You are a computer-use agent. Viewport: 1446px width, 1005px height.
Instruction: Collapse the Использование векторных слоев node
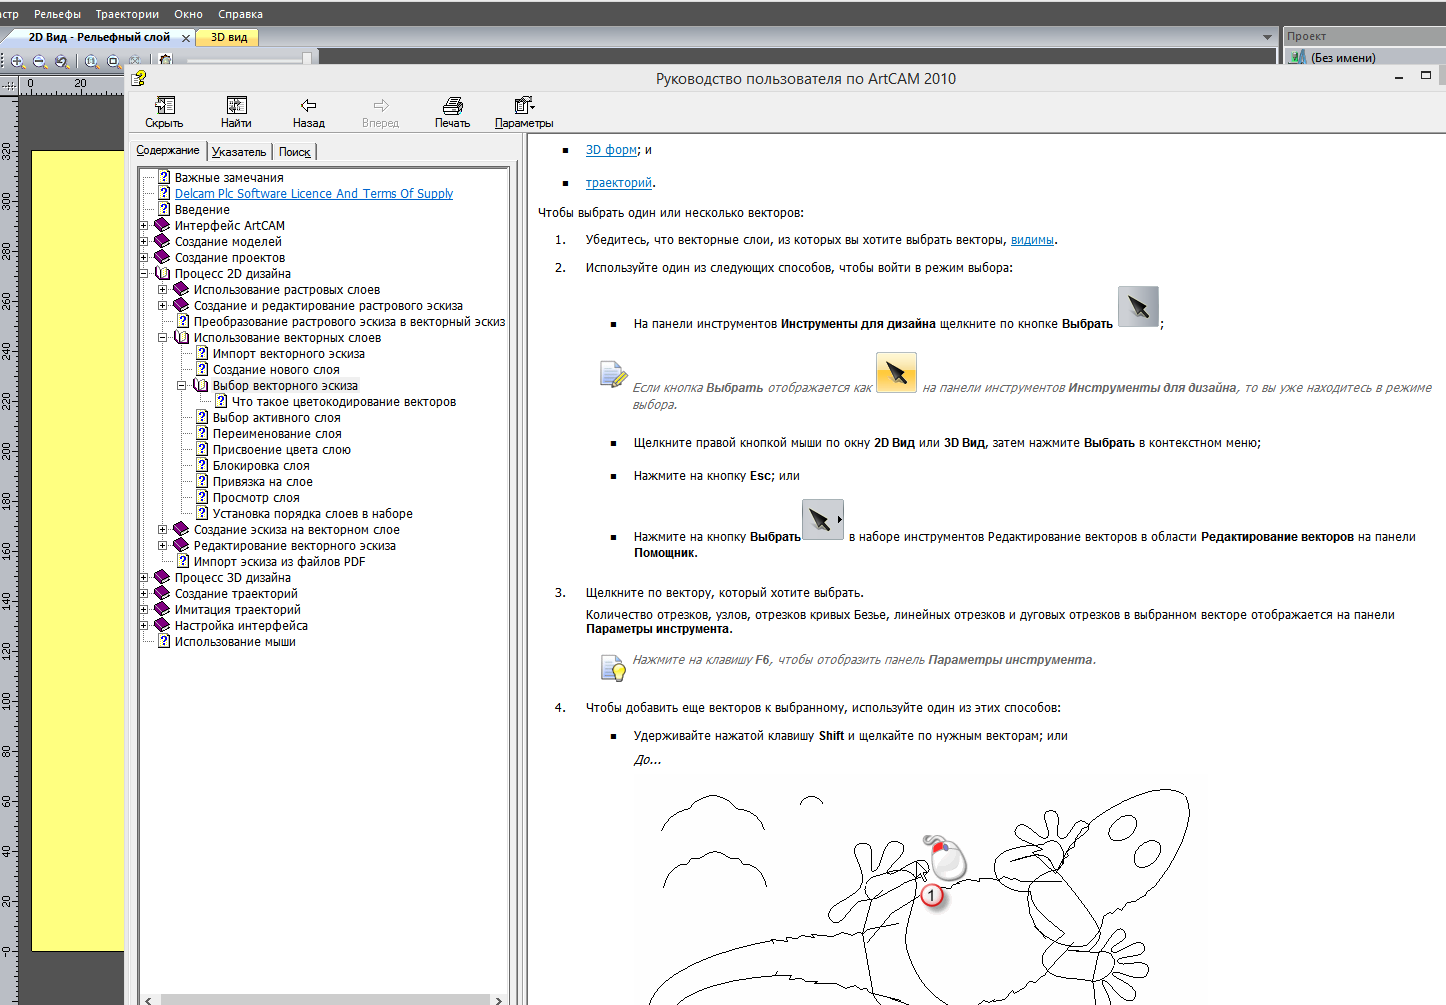coord(163,337)
